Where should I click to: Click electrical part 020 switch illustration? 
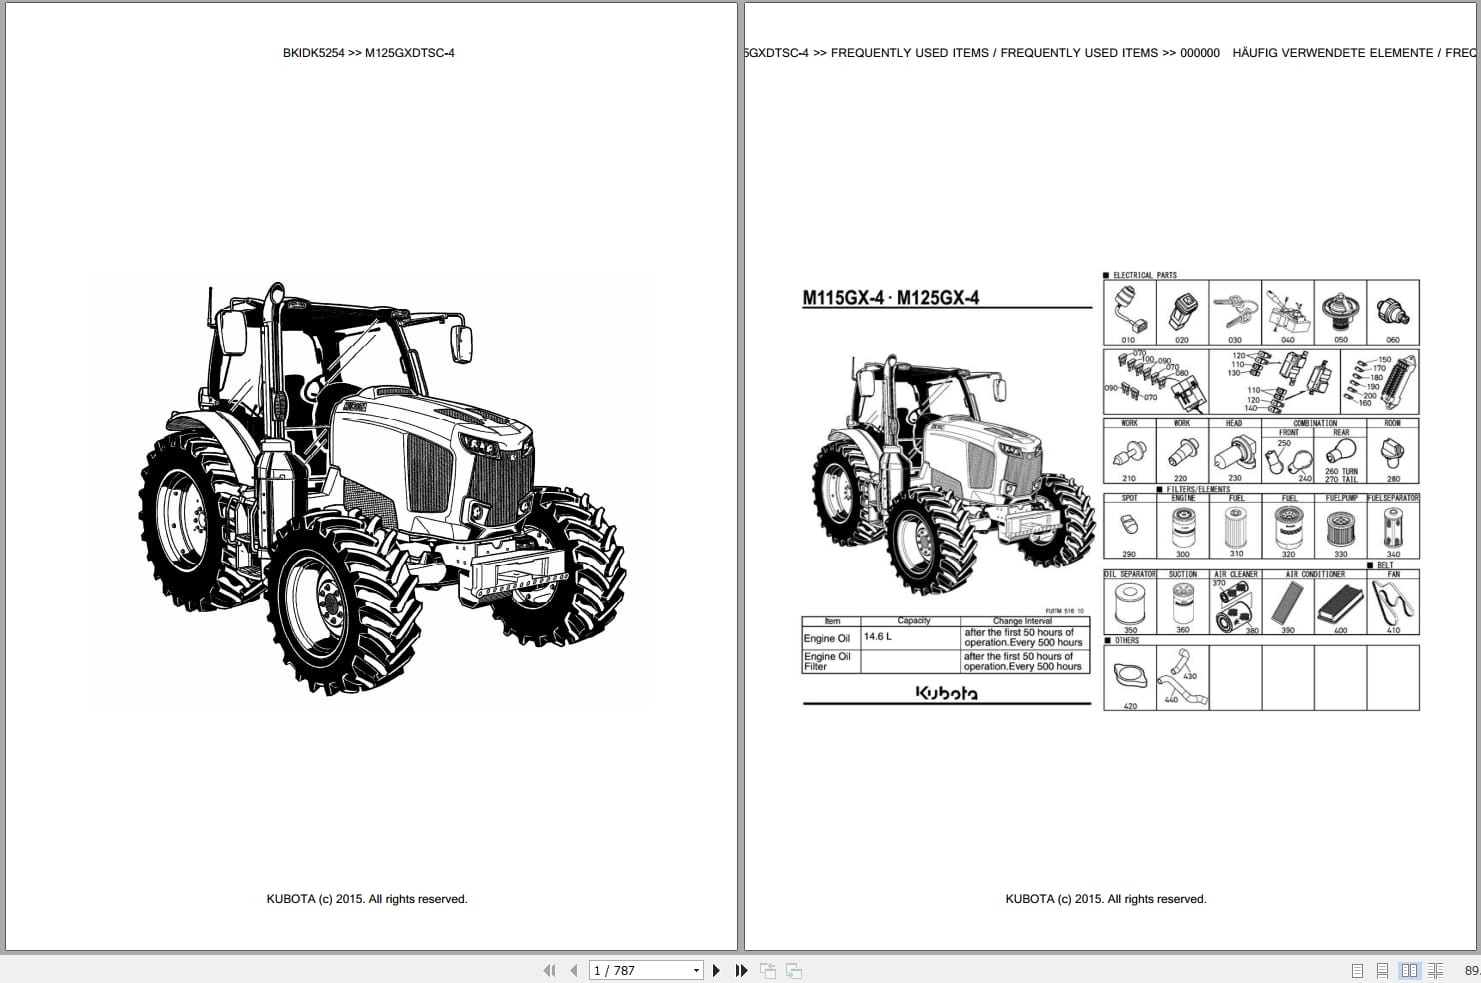coord(1182,313)
